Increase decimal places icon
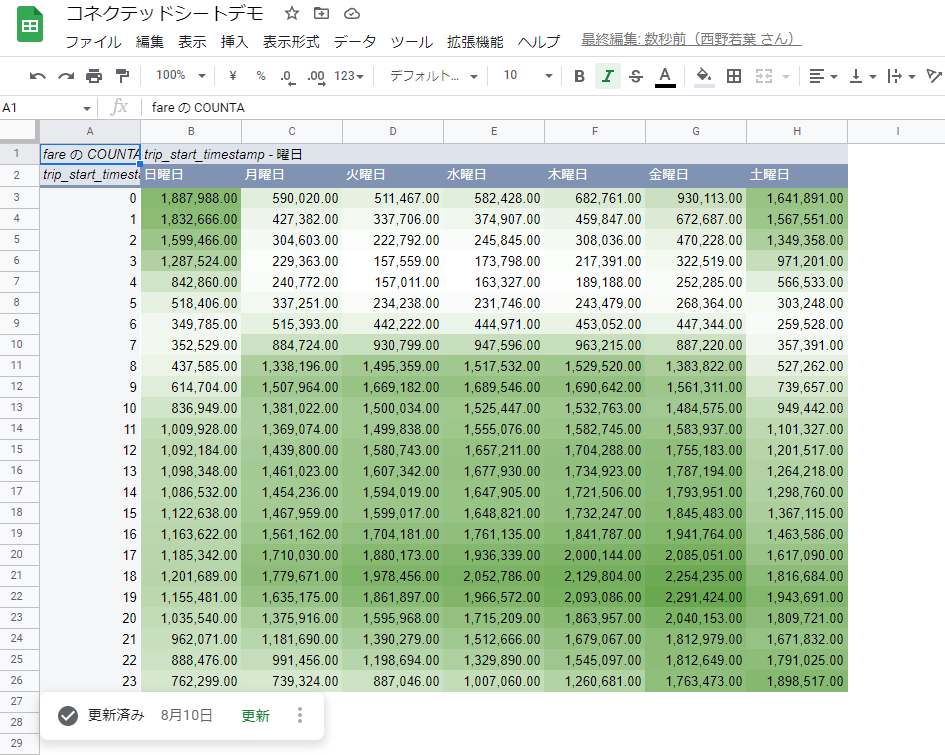 point(316,77)
